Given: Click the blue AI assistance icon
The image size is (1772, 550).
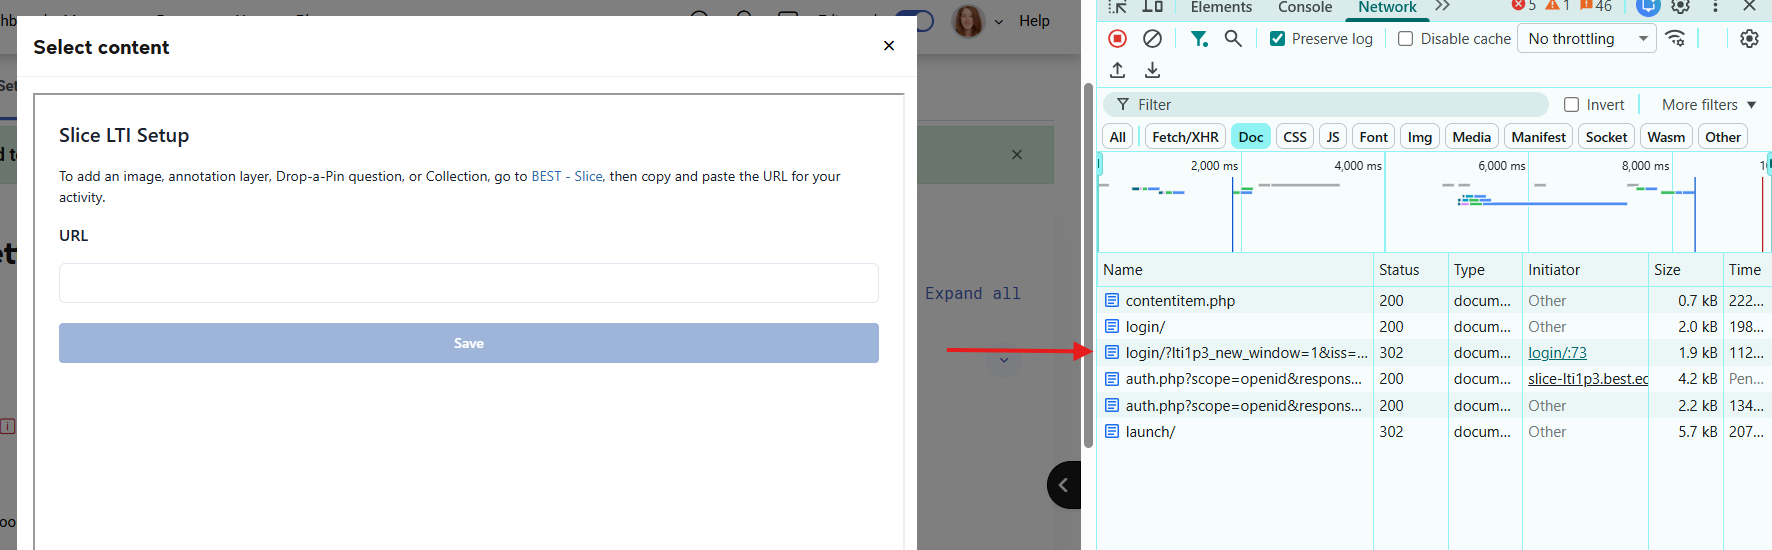Looking at the screenshot, I should [1648, 7].
